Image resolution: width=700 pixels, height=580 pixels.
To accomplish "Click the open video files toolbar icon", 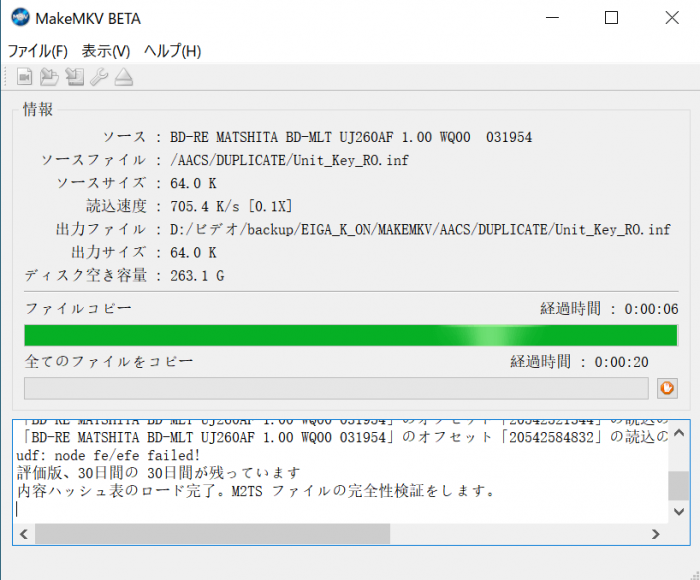I will point(25,77).
